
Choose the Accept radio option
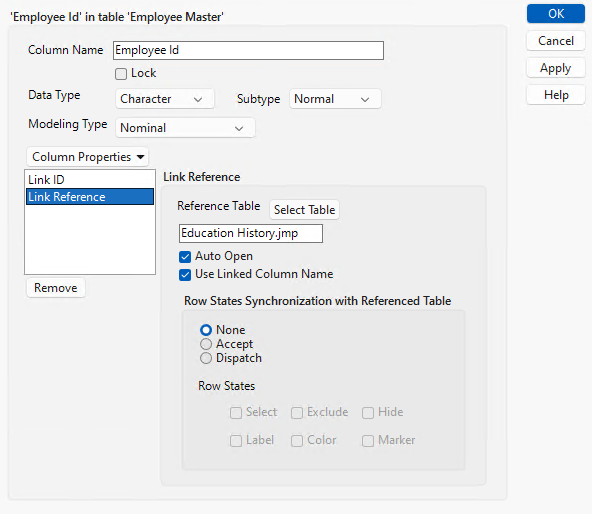tap(206, 344)
